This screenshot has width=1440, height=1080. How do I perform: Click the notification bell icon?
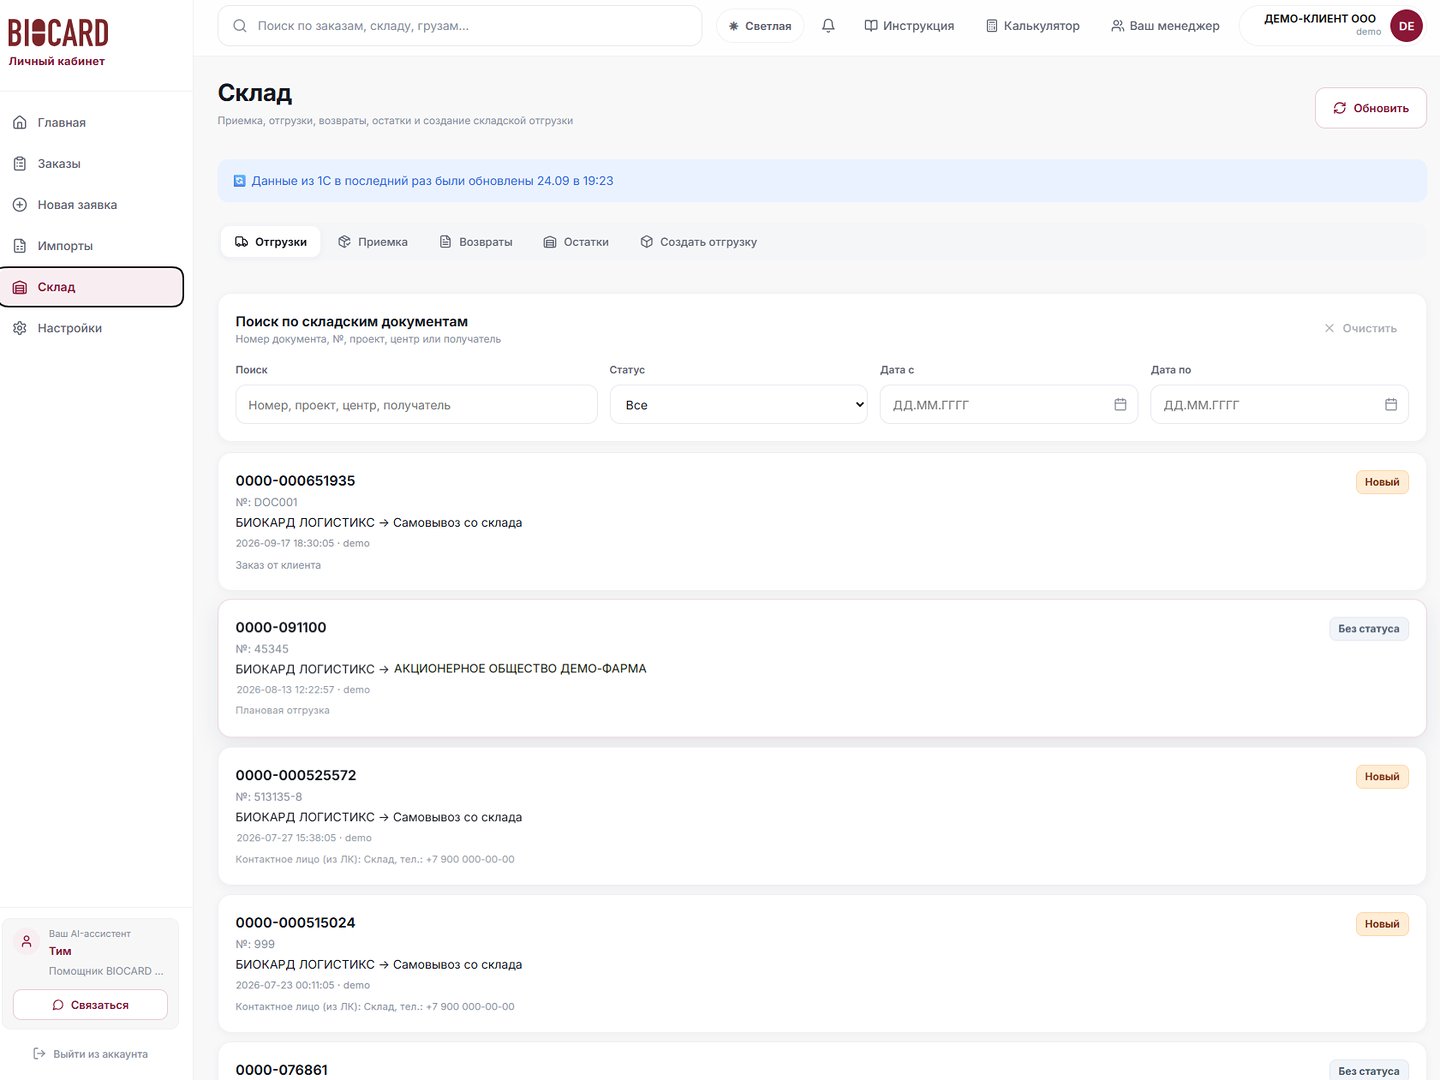click(x=828, y=26)
